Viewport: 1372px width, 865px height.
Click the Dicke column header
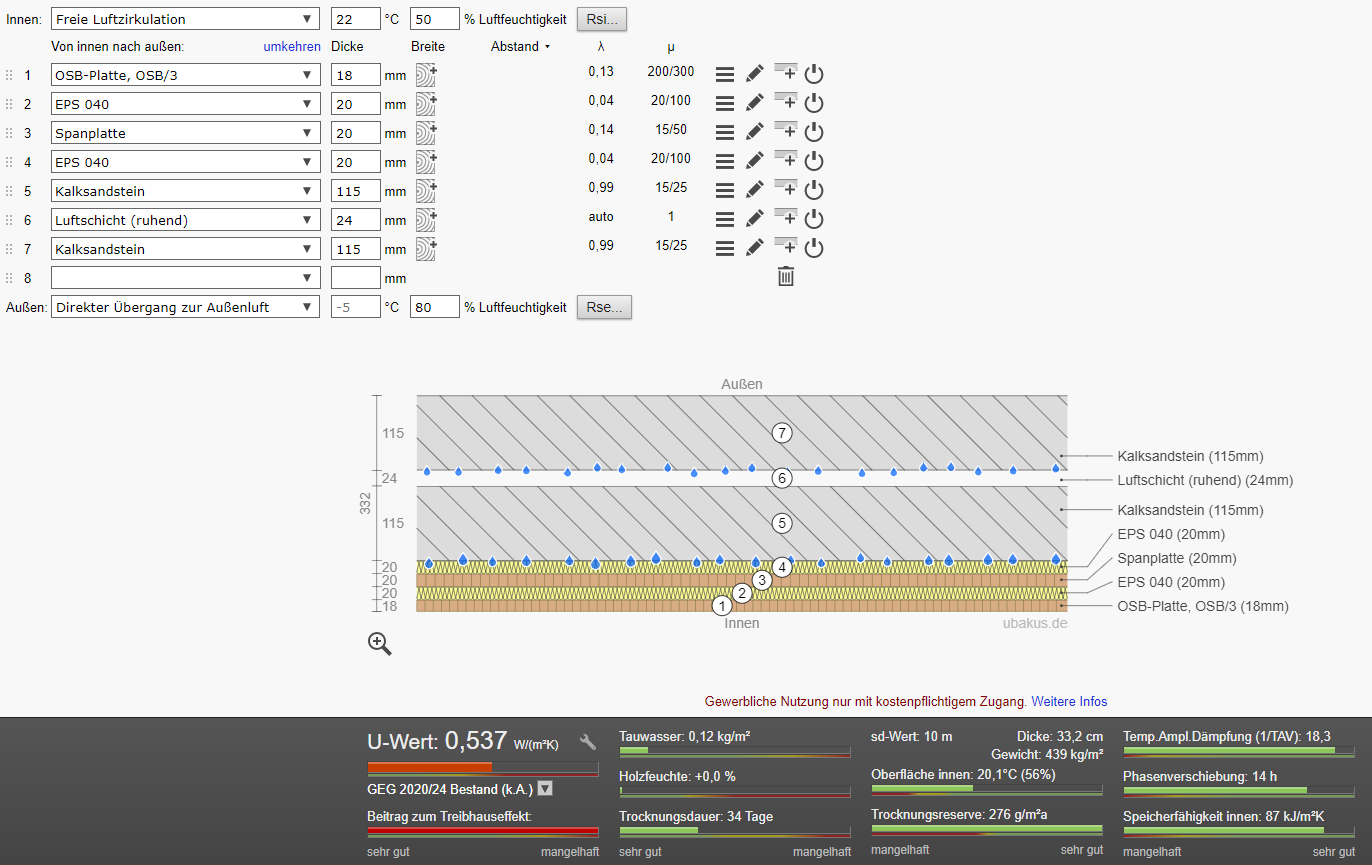pos(347,46)
